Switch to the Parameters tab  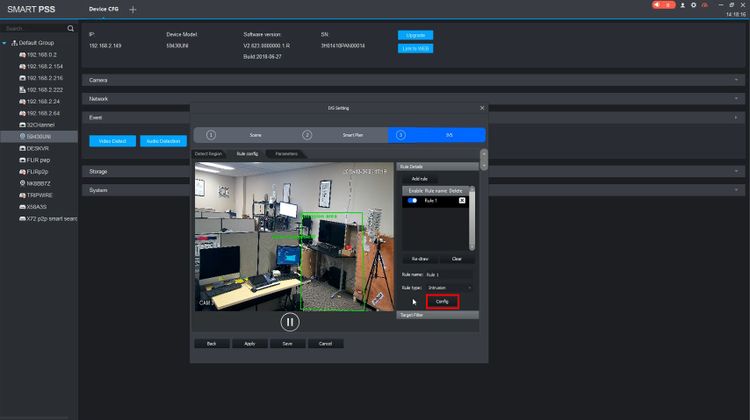(287, 154)
